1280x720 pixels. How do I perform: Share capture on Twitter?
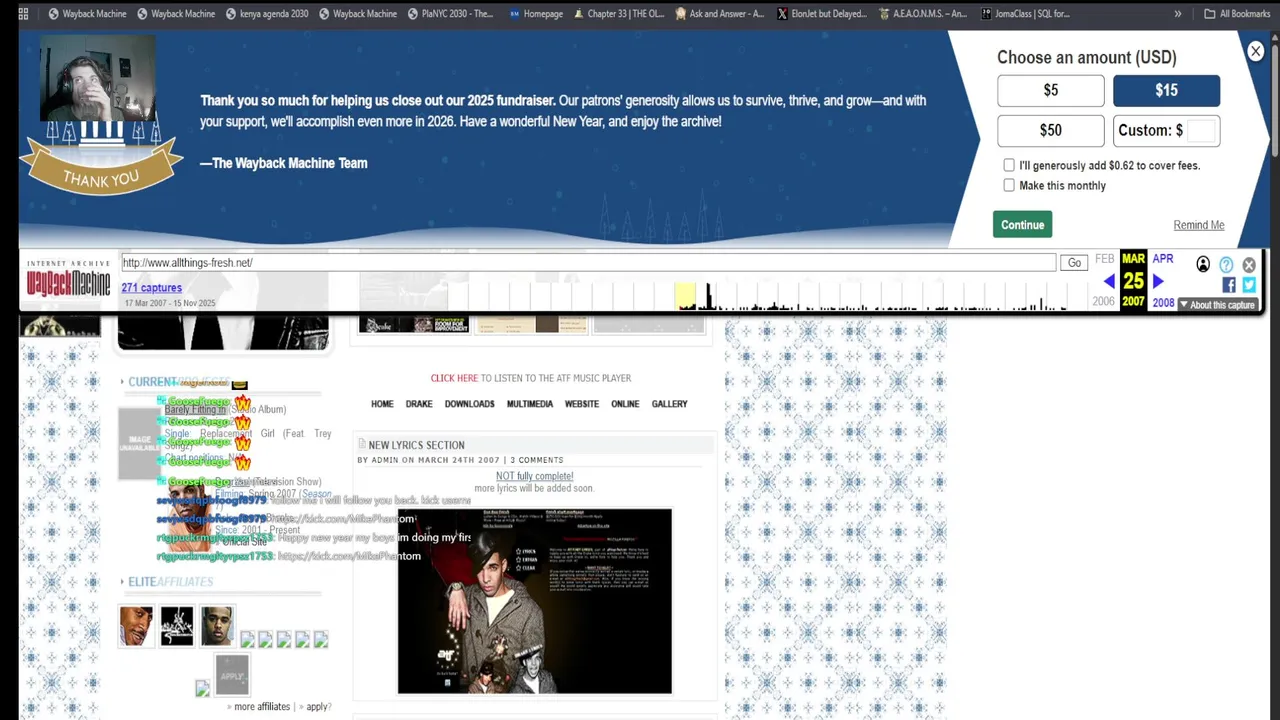pos(1249,285)
